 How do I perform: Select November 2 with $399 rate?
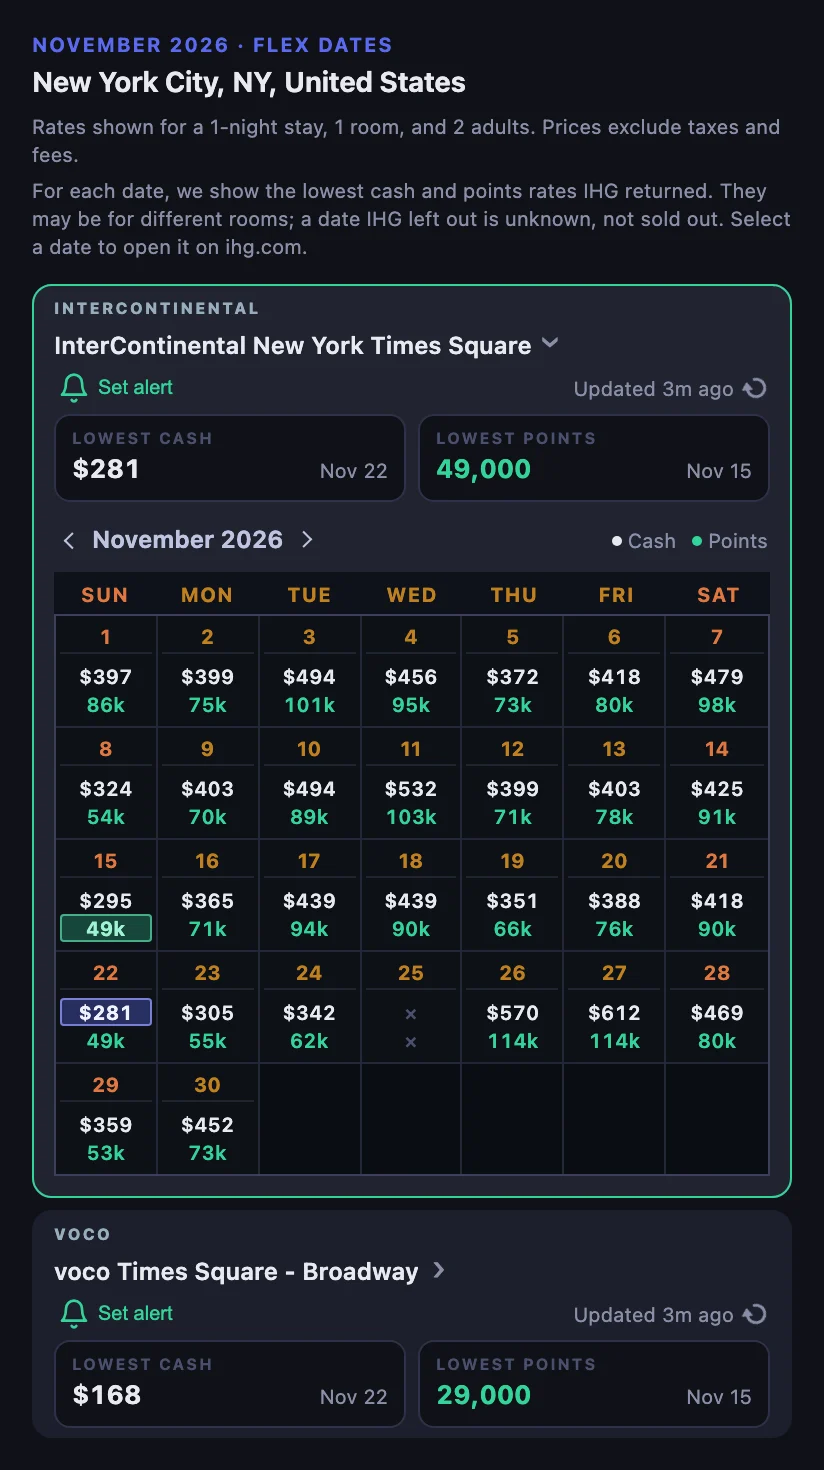click(x=208, y=671)
